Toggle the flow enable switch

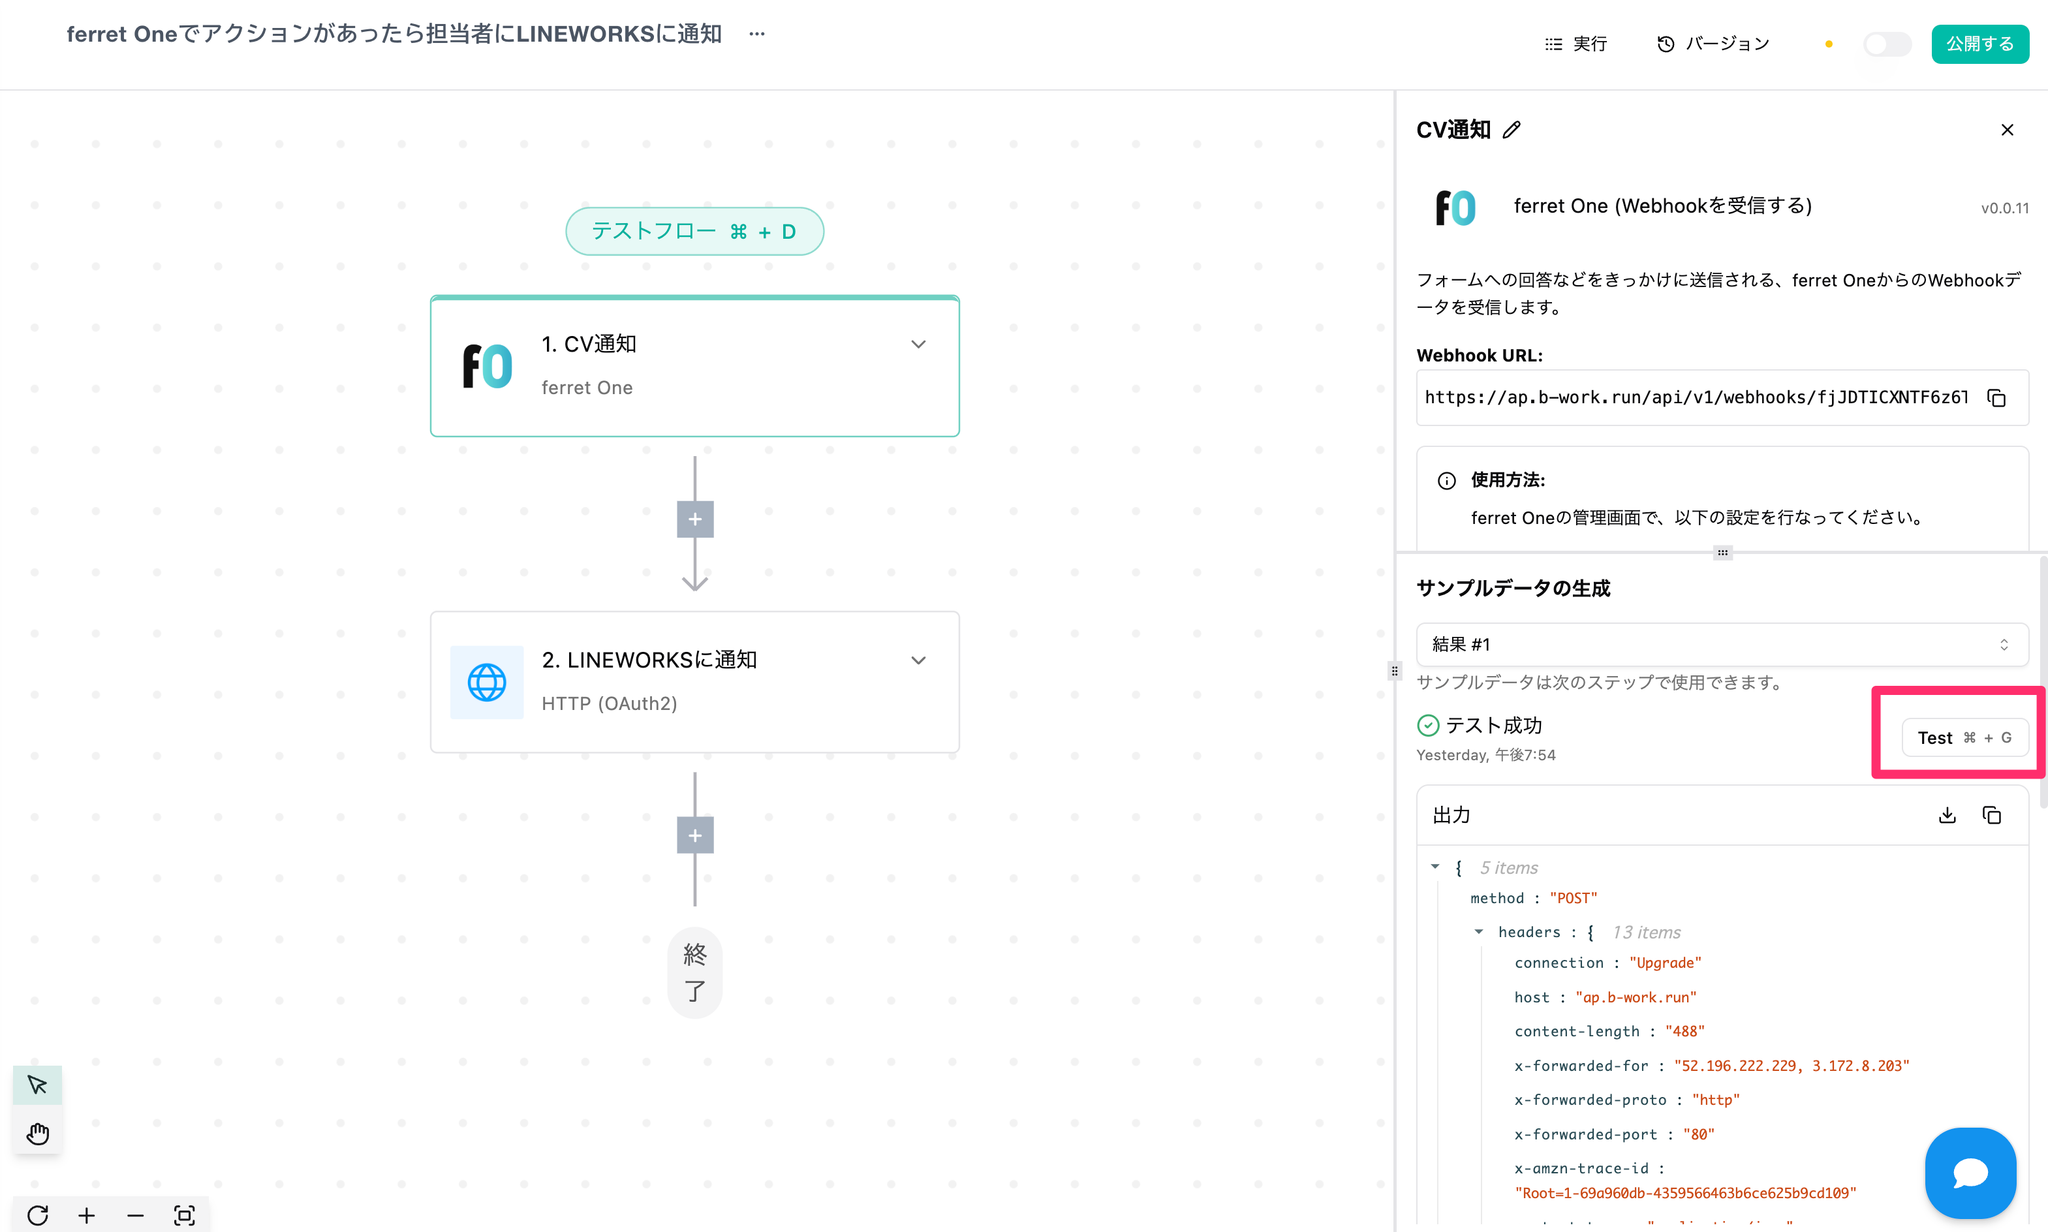(x=1886, y=44)
